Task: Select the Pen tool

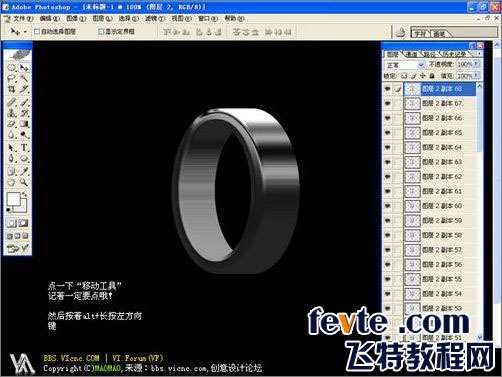Action: pyautogui.click(x=12, y=159)
